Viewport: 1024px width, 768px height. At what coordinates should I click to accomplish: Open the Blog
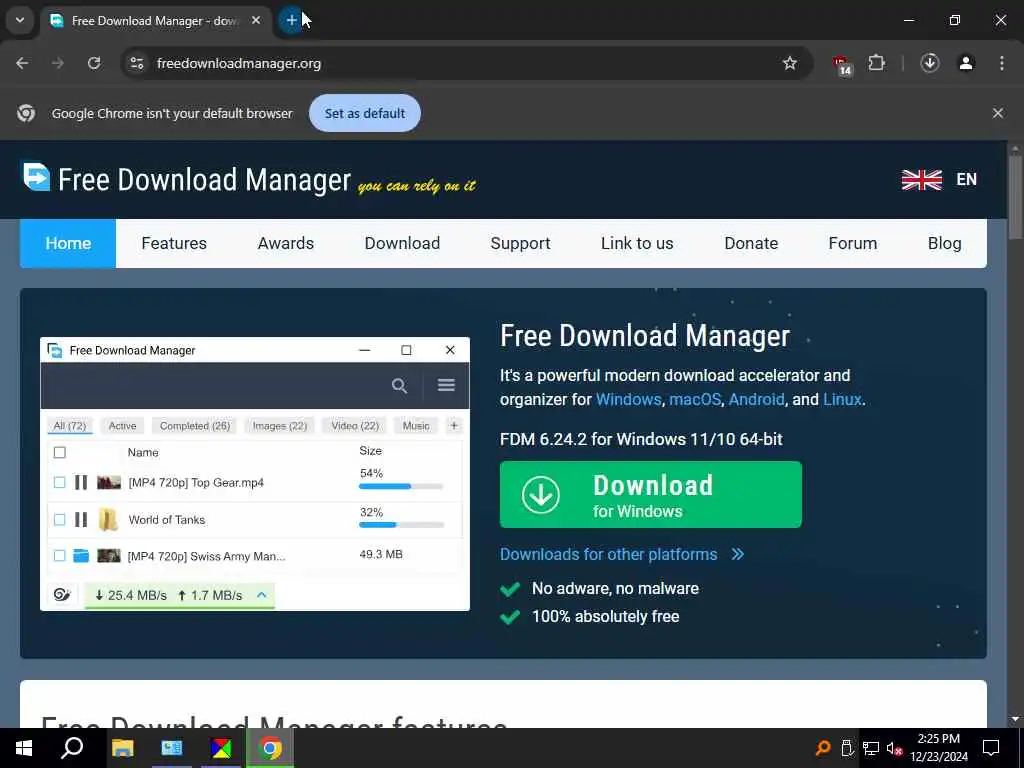tap(944, 244)
